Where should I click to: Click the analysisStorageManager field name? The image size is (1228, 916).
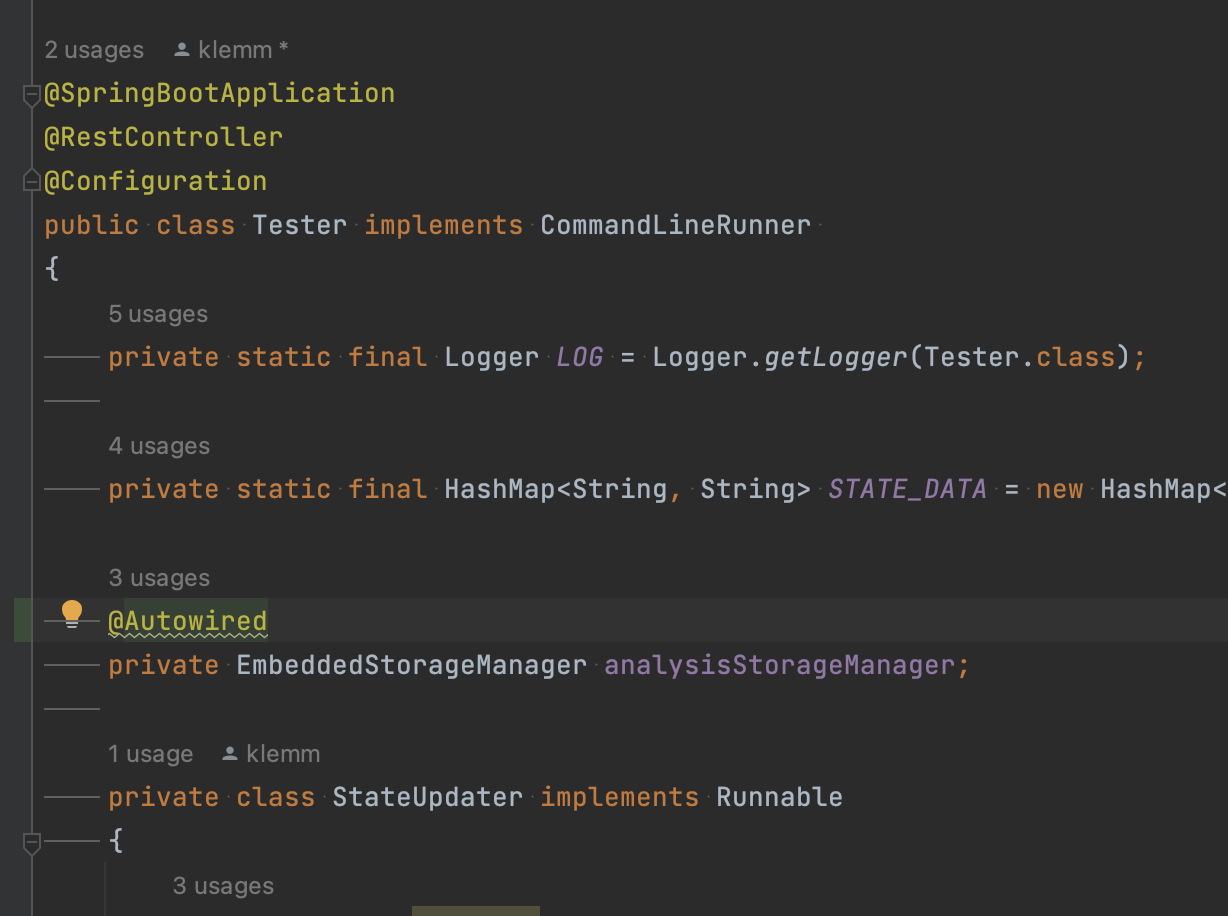pos(785,664)
